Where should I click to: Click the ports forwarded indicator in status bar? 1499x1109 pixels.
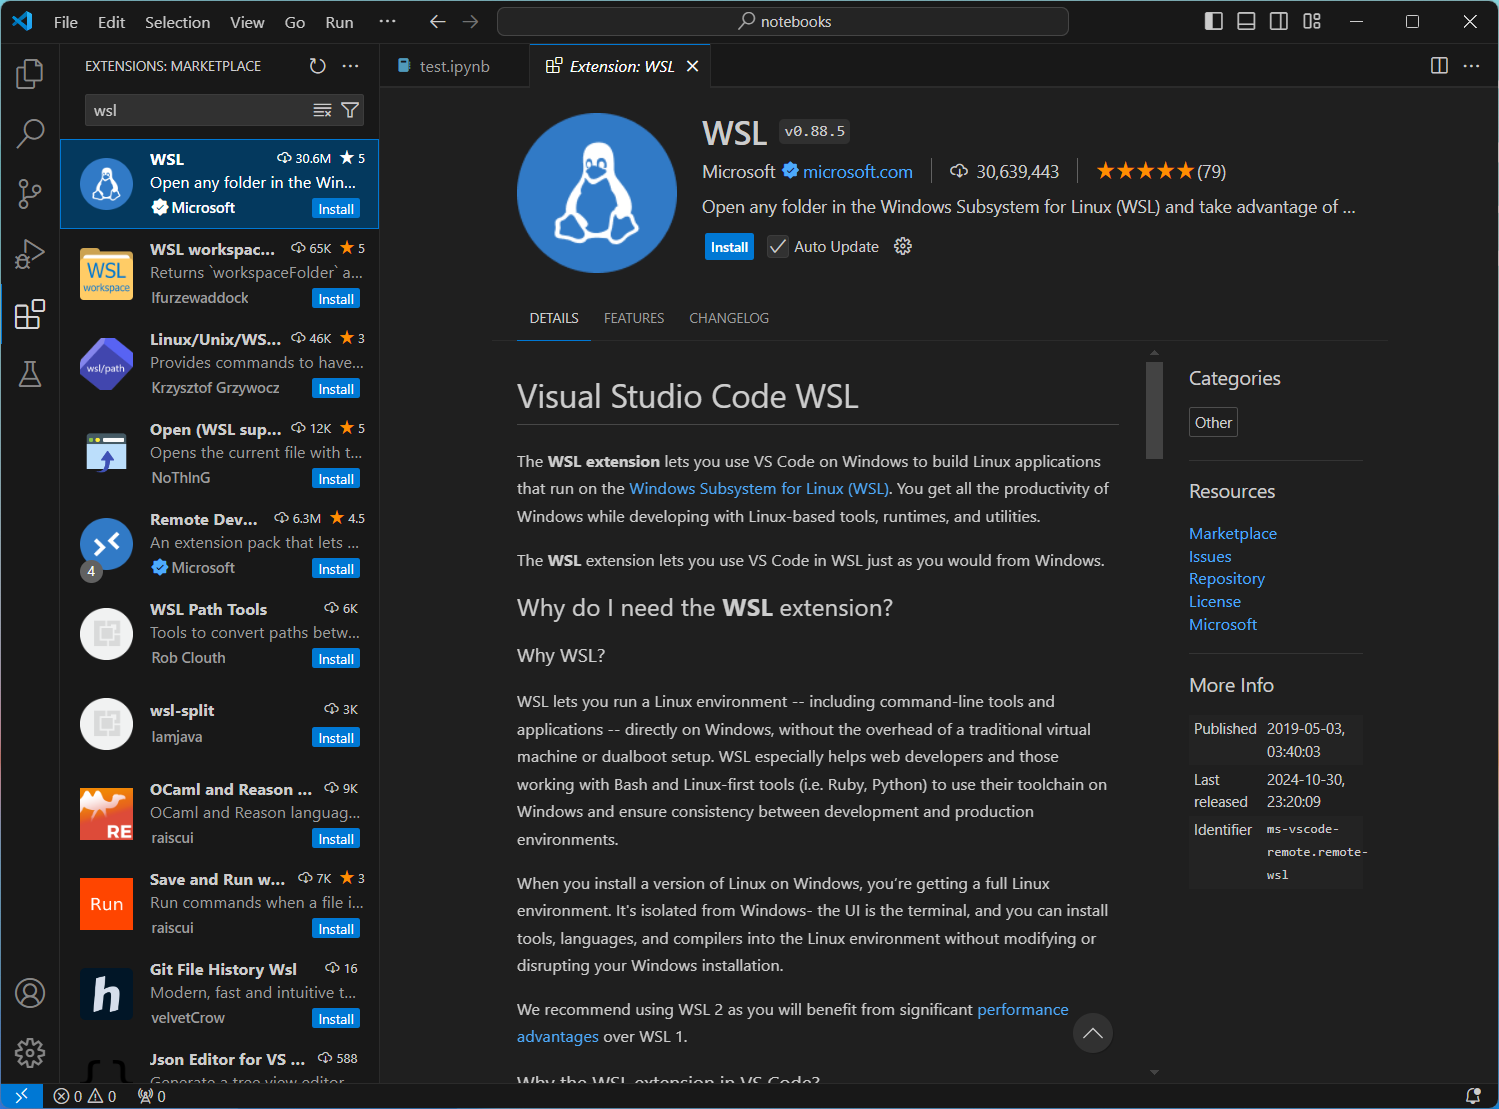pyautogui.click(x=152, y=1096)
